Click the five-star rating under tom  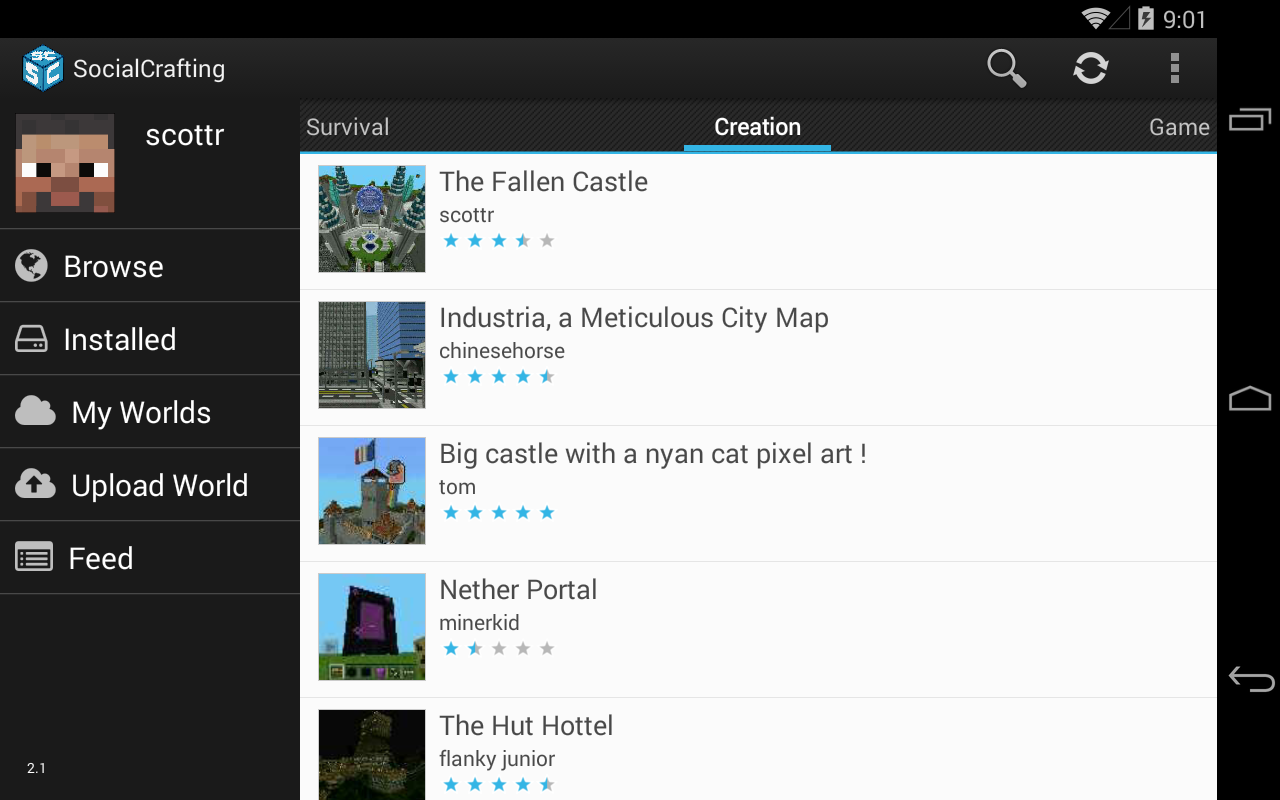tap(498, 513)
